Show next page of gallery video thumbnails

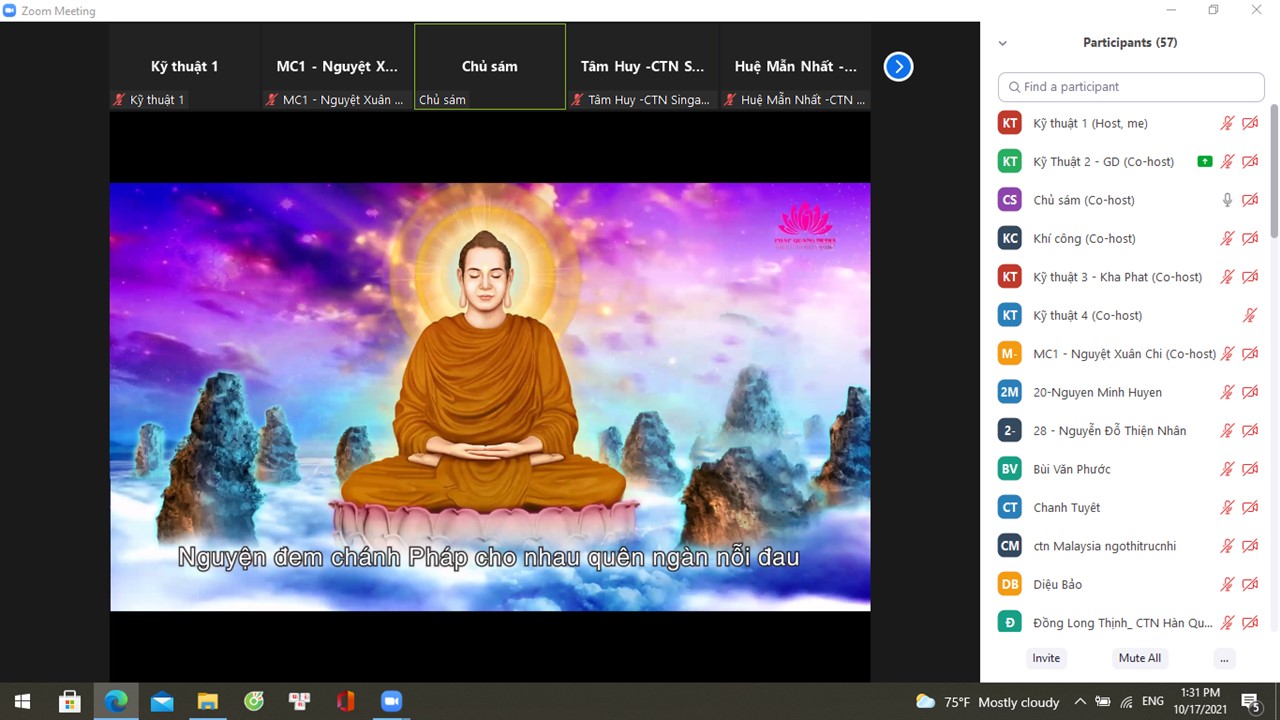click(x=898, y=67)
